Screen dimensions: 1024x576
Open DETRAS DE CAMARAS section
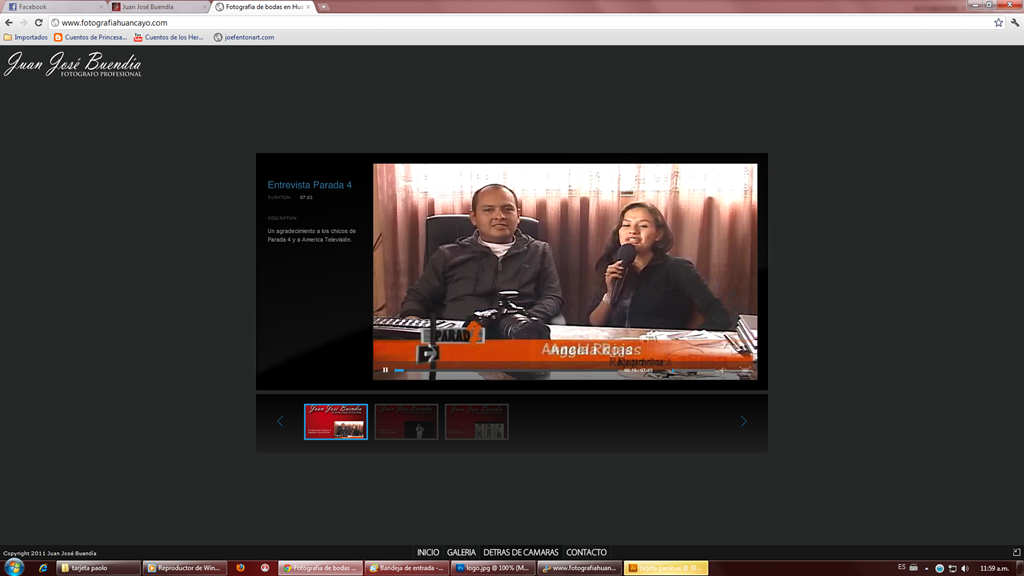click(520, 552)
